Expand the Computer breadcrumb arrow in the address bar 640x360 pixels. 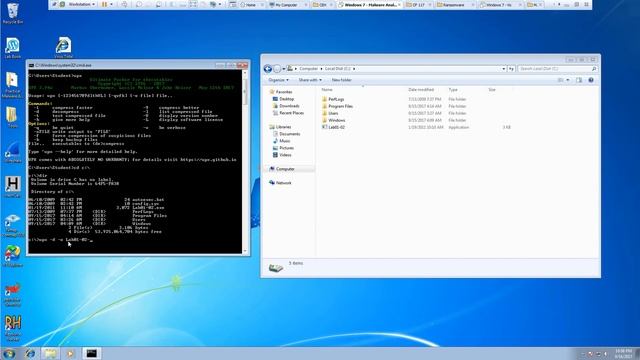321,69
